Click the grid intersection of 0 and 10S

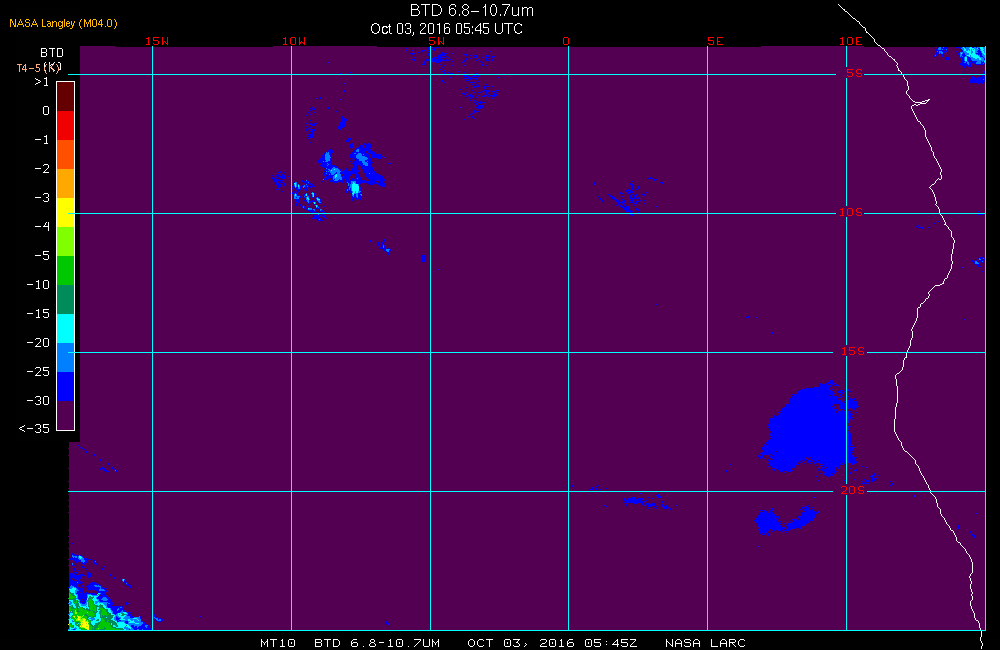pyautogui.click(x=568, y=213)
